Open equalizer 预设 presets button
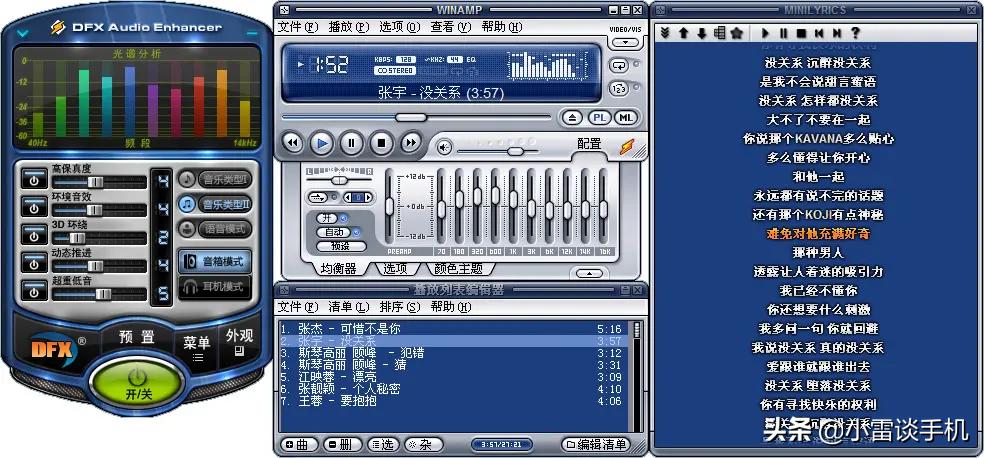The height and width of the screenshot is (458, 984). (x=340, y=246)
